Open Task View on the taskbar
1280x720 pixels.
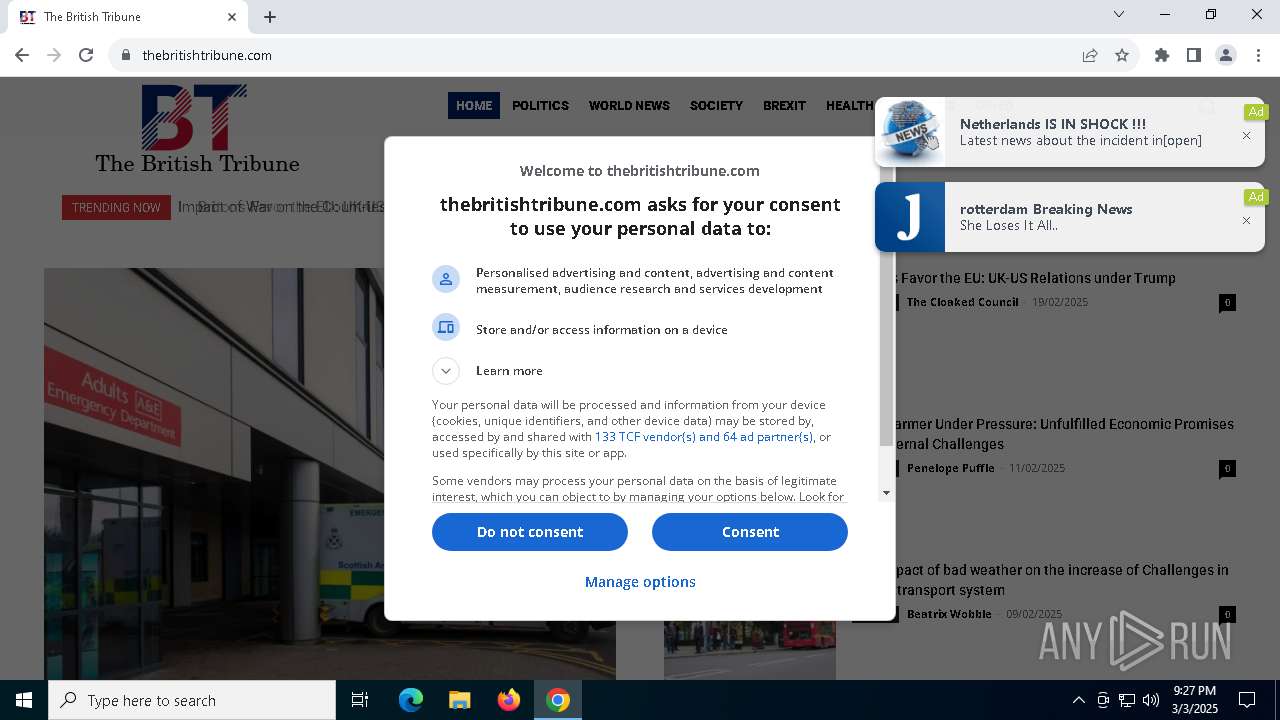coord(360,700)
